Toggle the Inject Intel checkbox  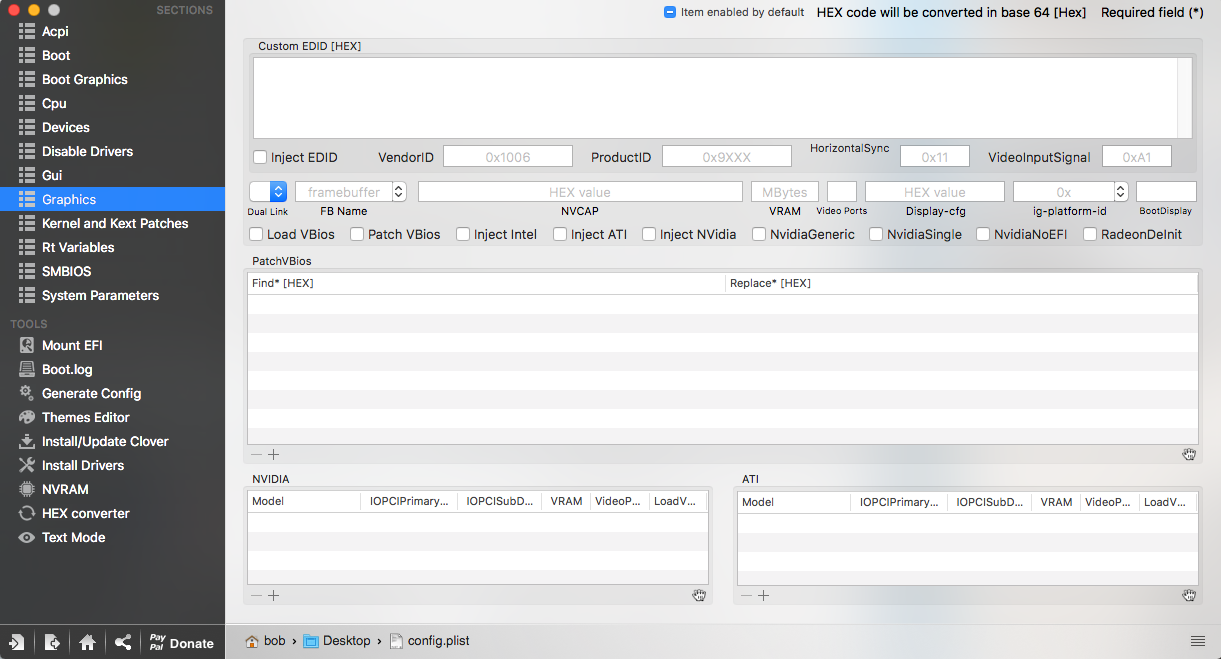[463, 234]
